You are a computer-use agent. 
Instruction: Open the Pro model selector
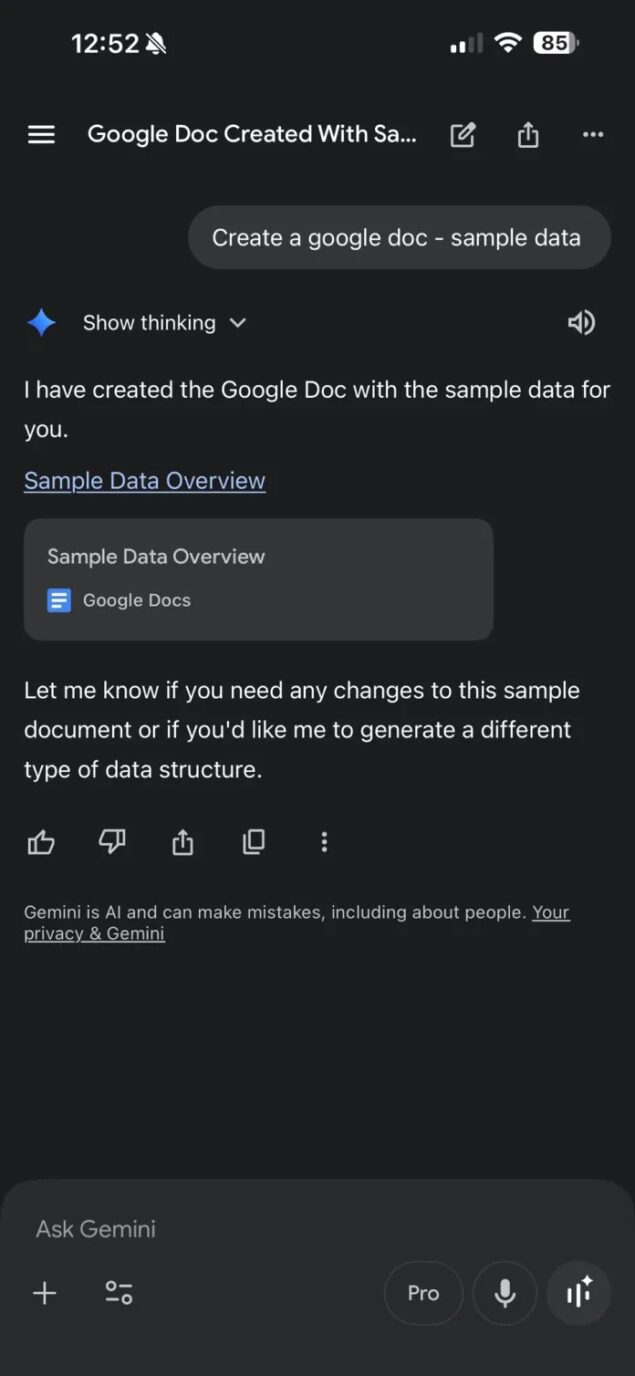pos(423,1293)
